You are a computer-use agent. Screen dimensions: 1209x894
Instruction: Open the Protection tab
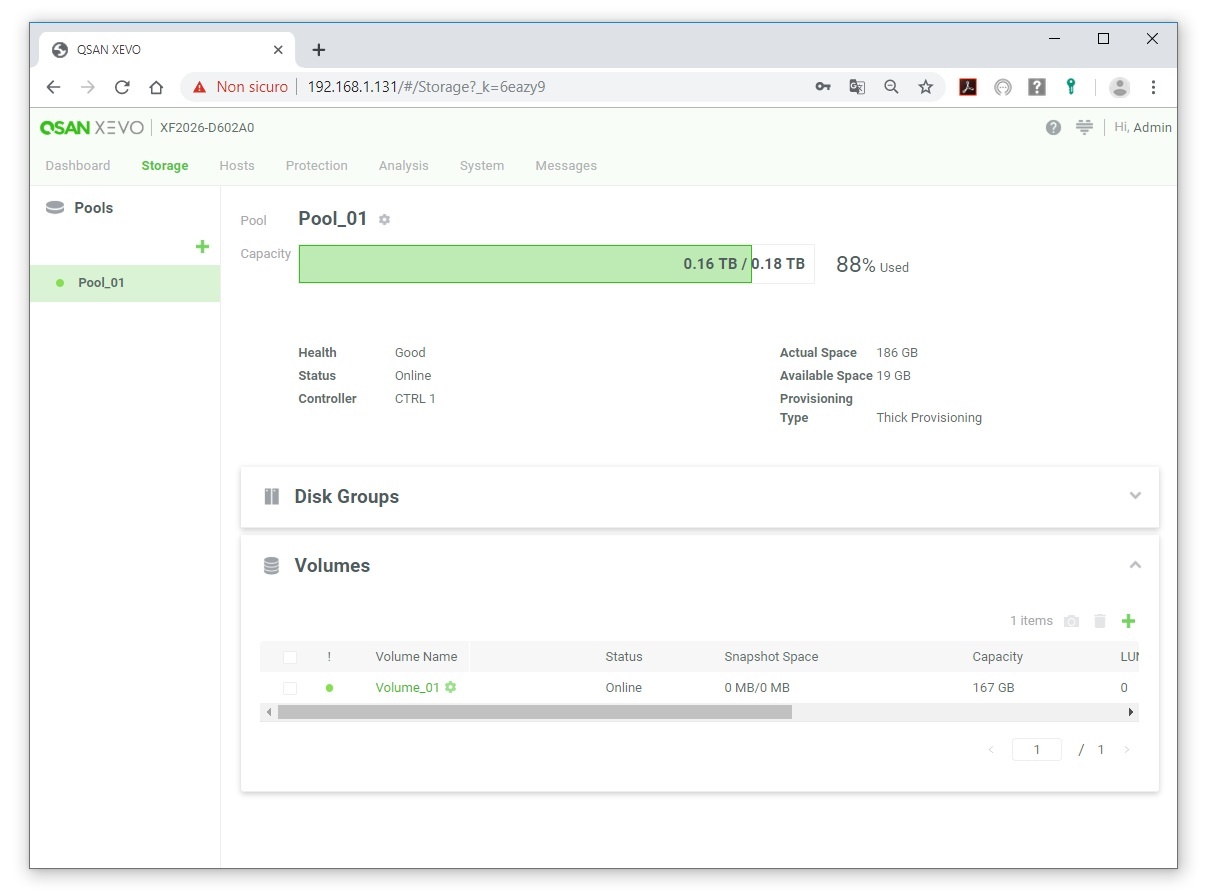316,166
